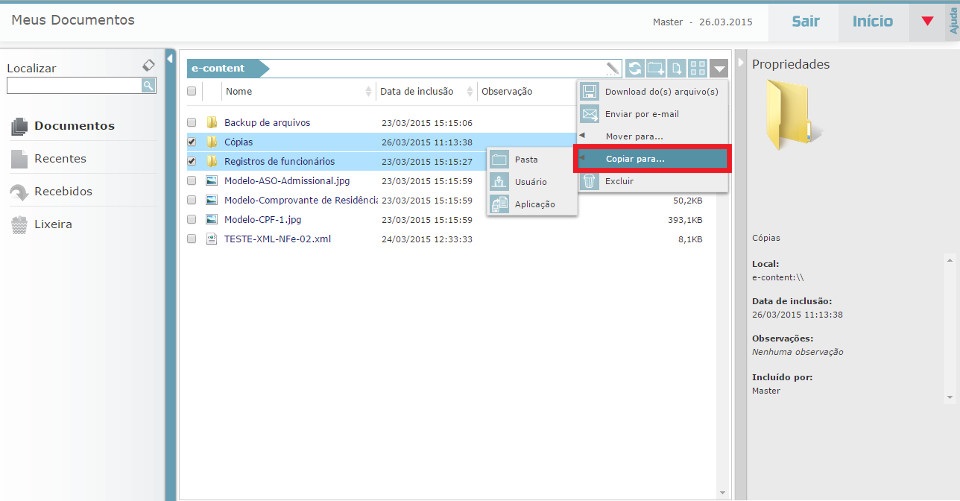This screenshot has width=960, height=501.
Task: Click the refresh icon in the toolbar
Action: coord(635,69)
